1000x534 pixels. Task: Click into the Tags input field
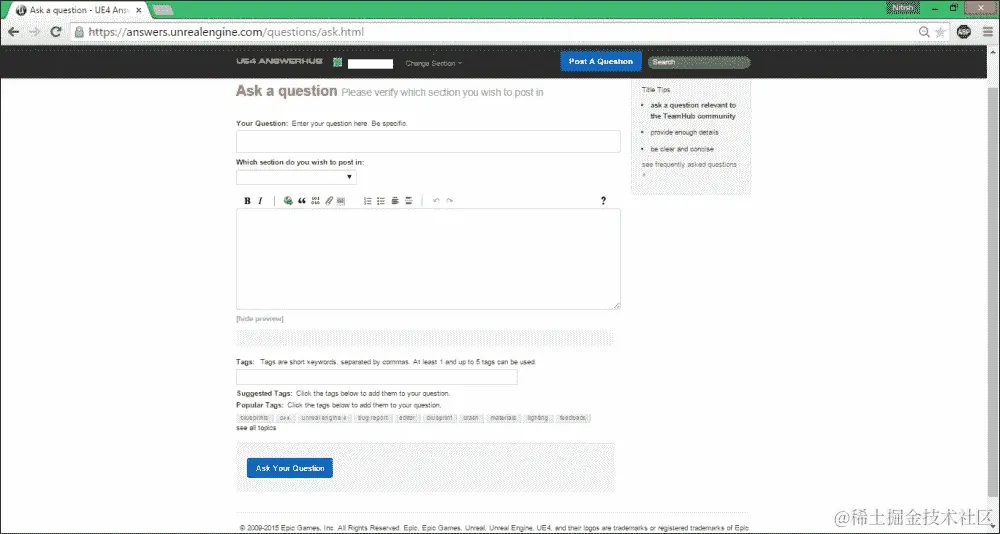point(377,376)
